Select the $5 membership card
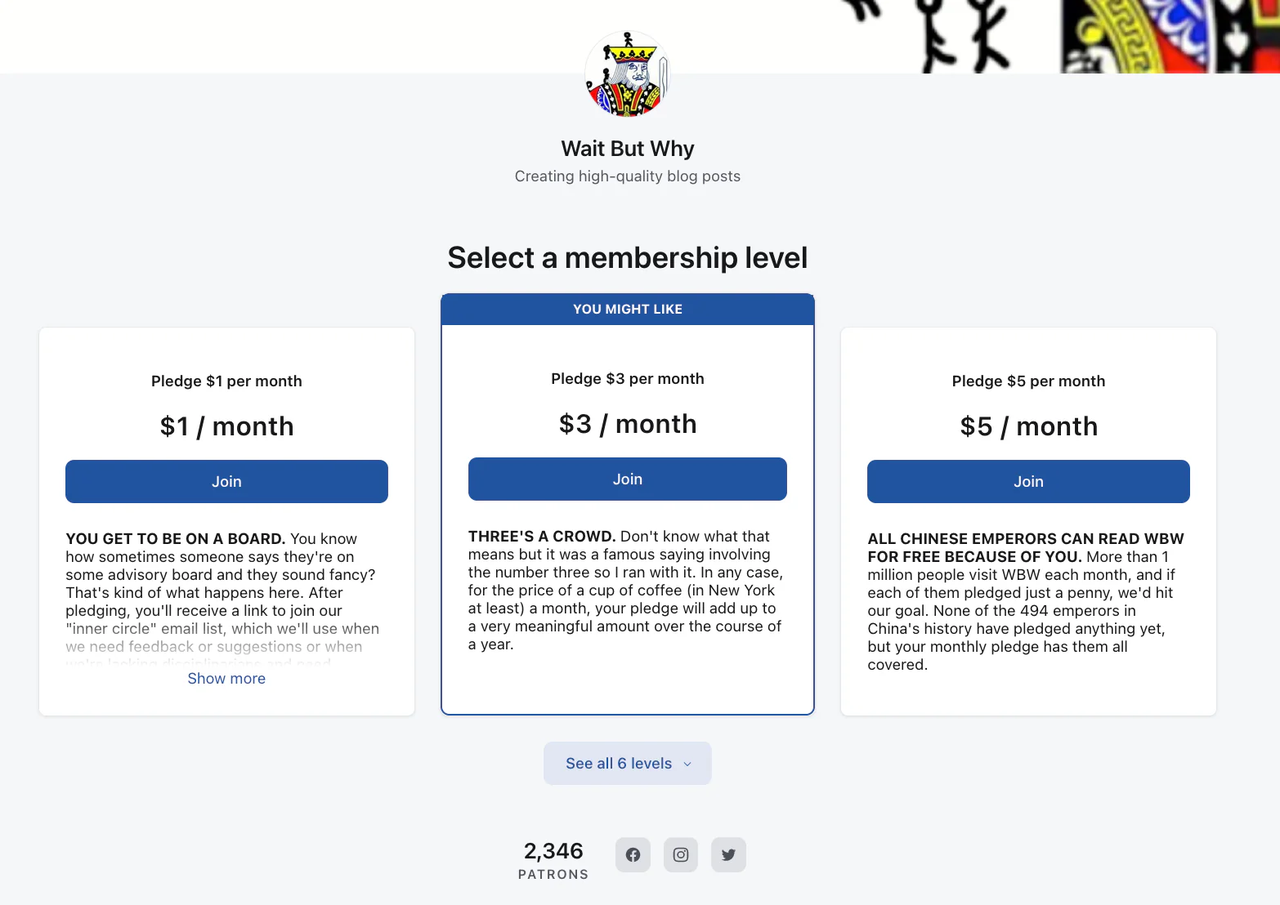1280x905 pixels. [x=1028, y=600]
